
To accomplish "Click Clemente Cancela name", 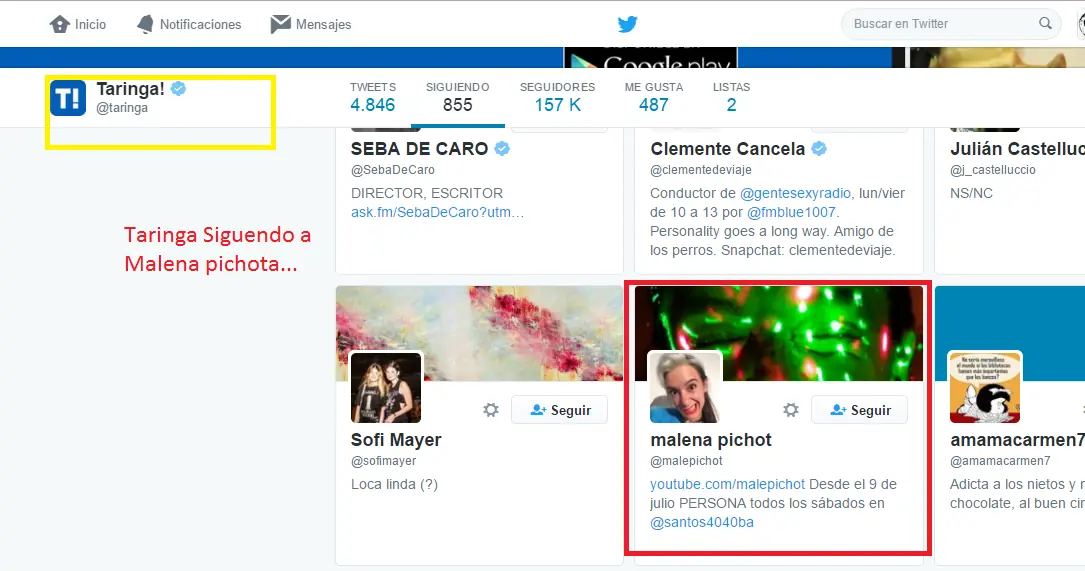I will [728, 149].
